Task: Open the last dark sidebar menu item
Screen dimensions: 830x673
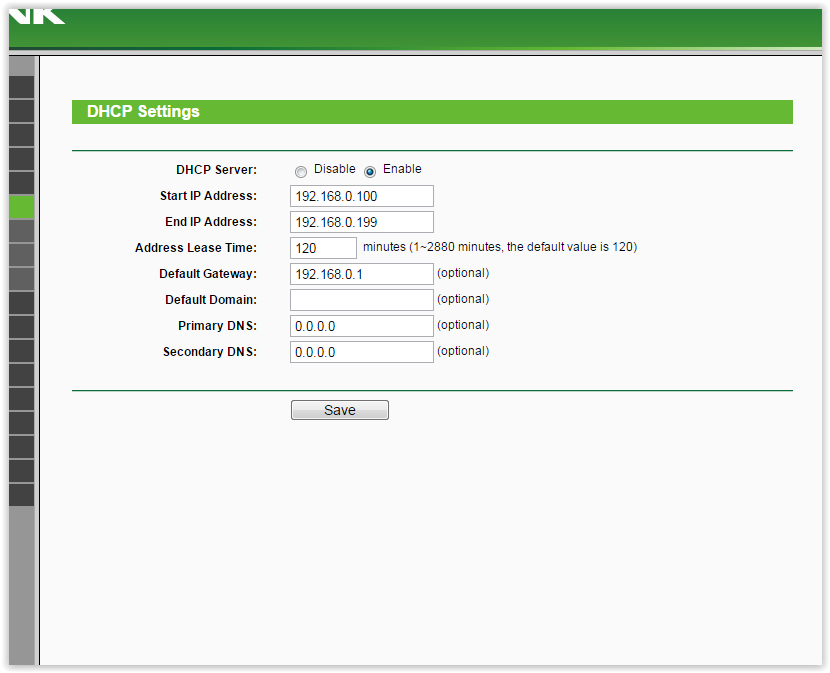Action: (x=21, y=495)
